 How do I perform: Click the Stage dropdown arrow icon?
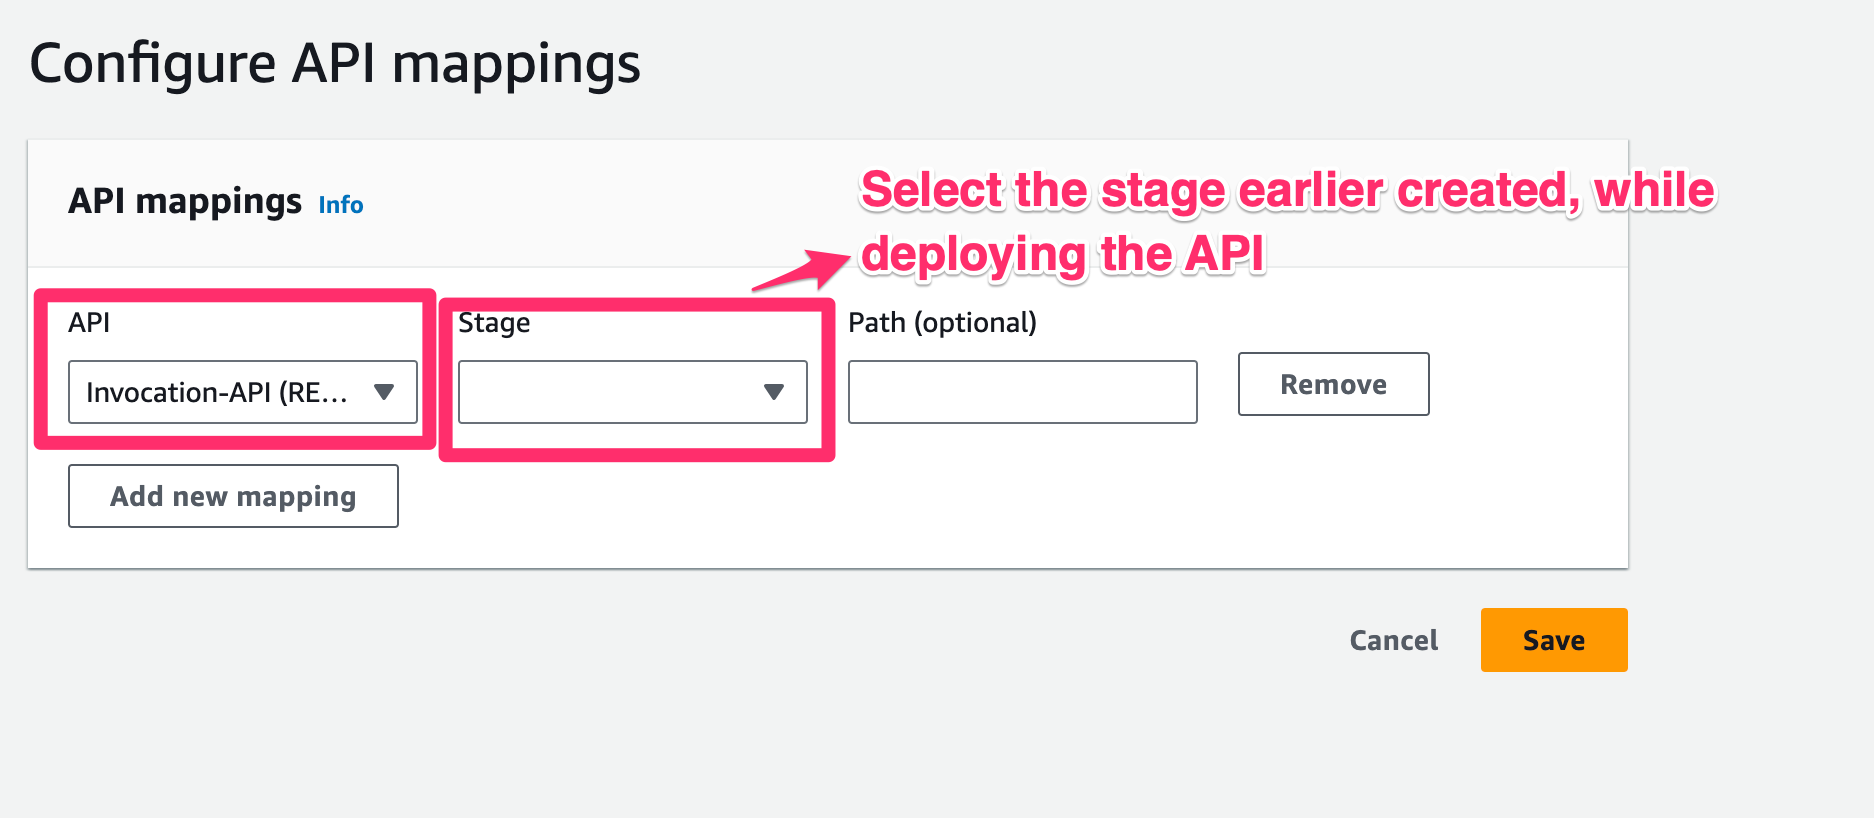[x=773, y=392]
